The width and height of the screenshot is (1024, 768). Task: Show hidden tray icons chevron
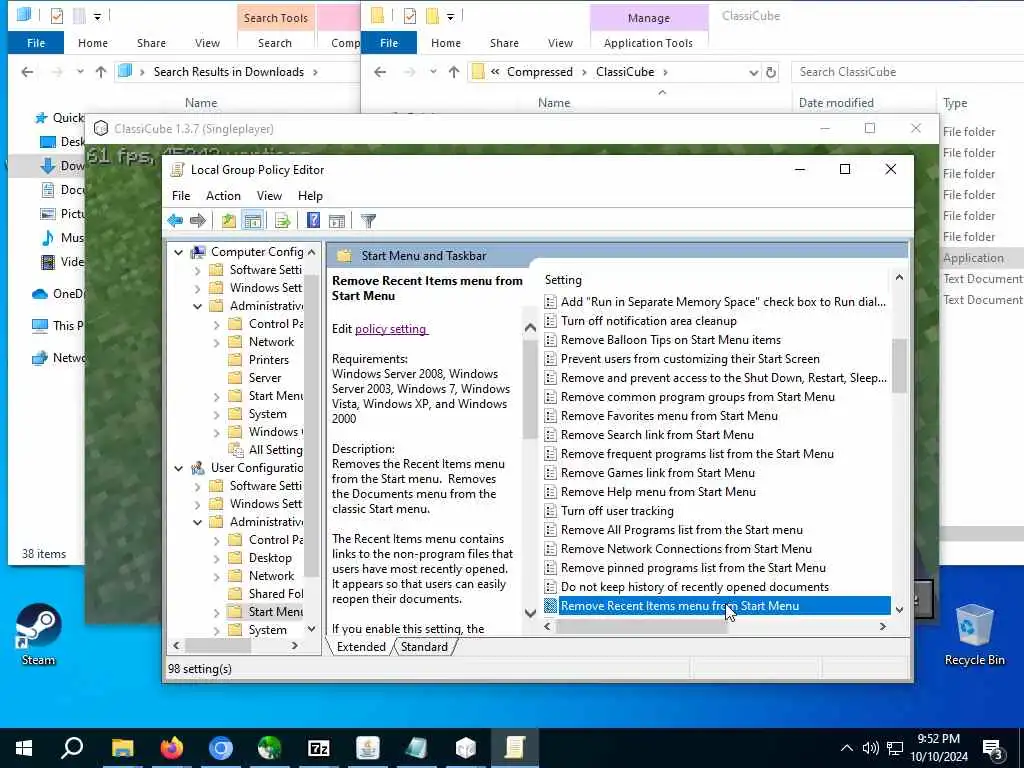click(846, 748)
